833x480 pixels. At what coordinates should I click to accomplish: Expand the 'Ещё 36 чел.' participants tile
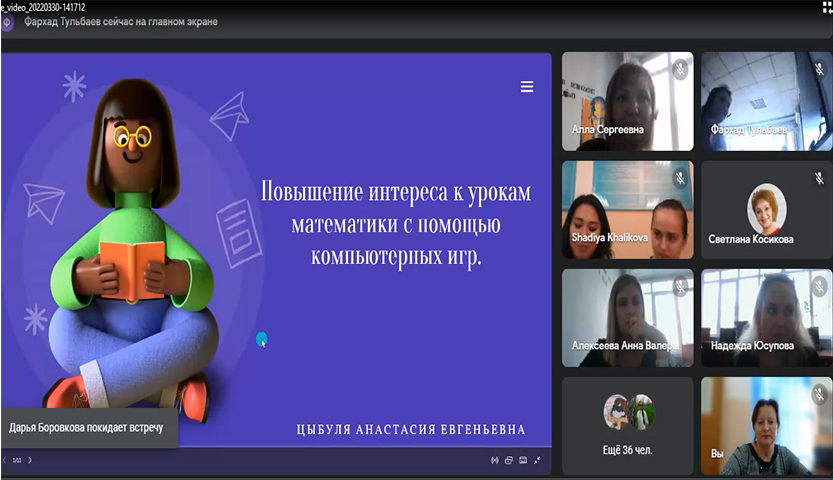coord(627,426)
